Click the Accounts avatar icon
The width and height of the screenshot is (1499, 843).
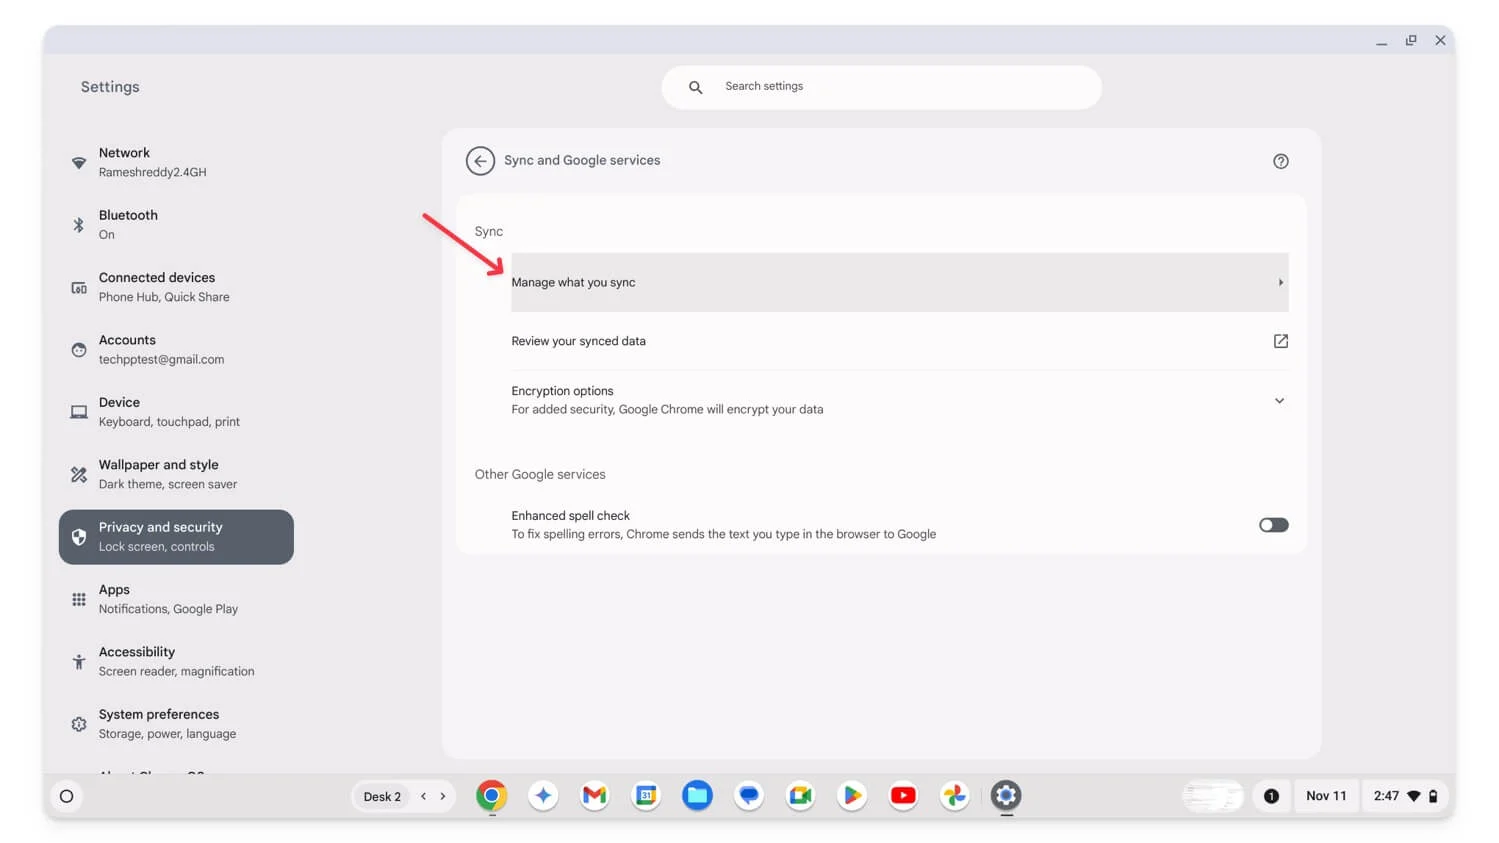(79, 350)
